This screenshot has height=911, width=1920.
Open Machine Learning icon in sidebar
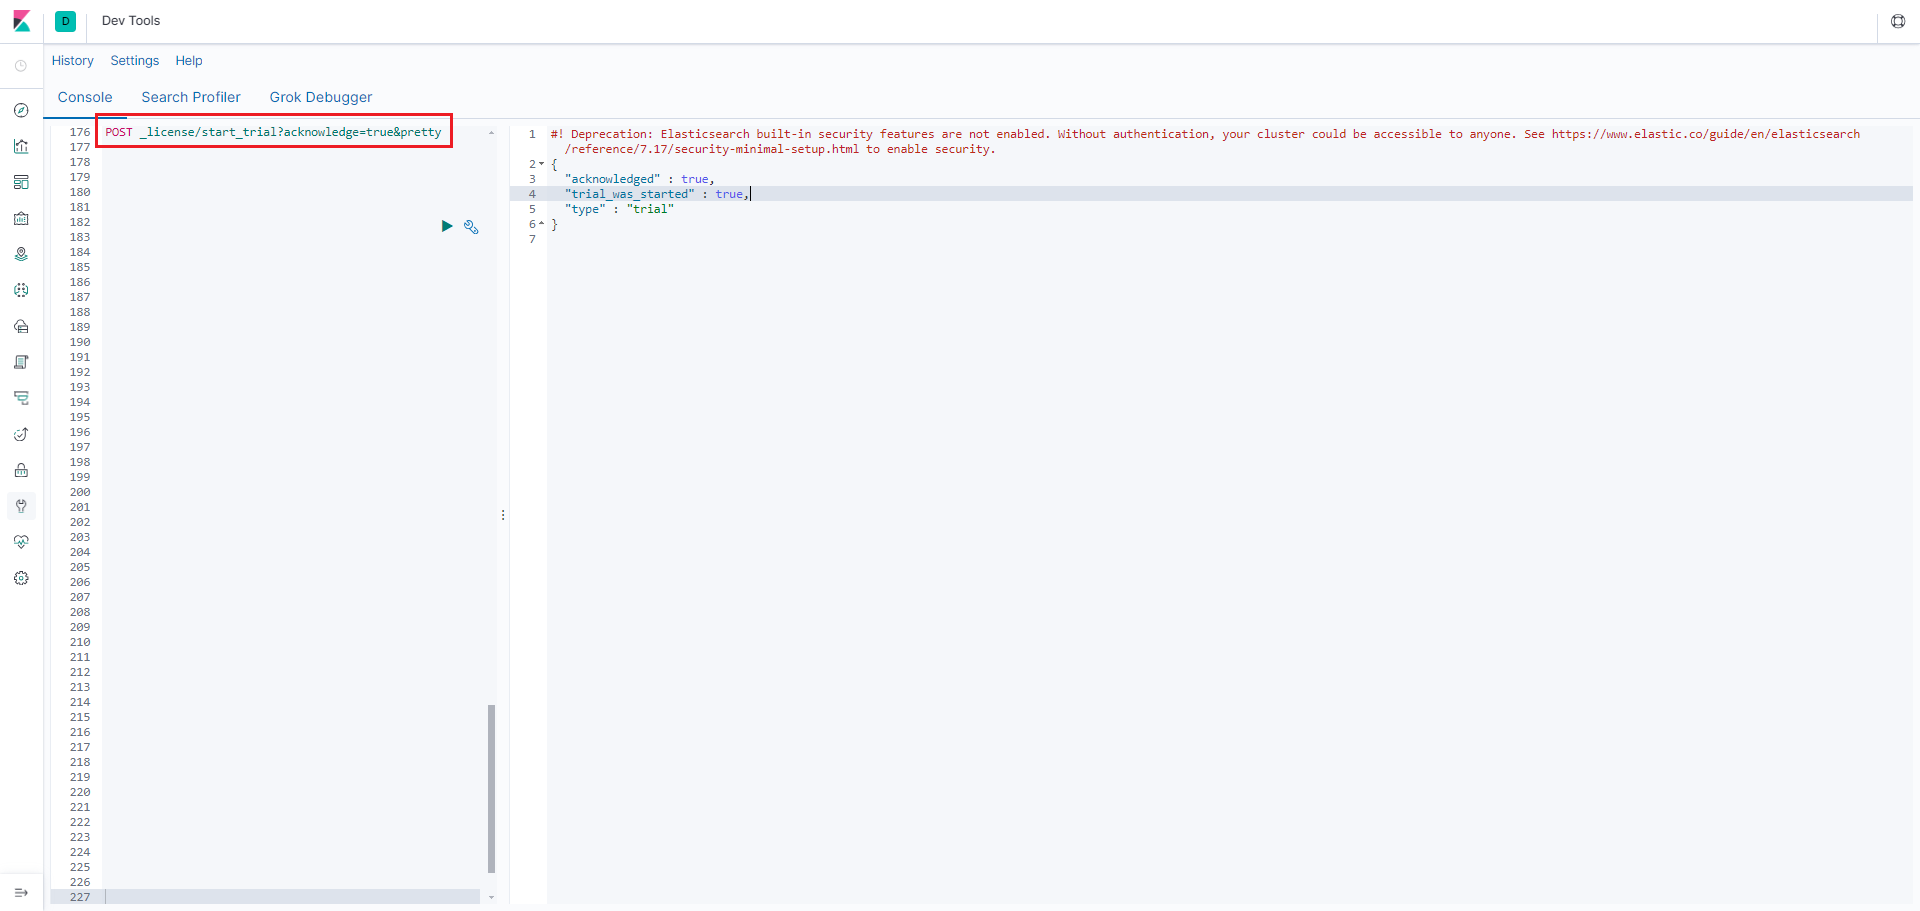[x=21, y=290]
